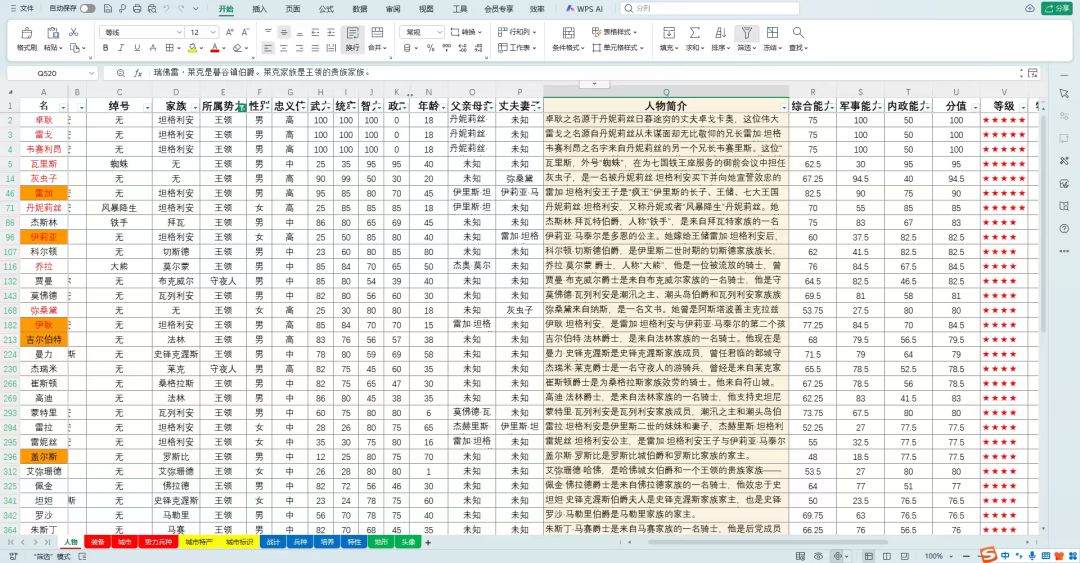Viewport: 1080px width, 563px height.
Task: Expand the Name Box dropdown arrow
Action: pos(91,73)
